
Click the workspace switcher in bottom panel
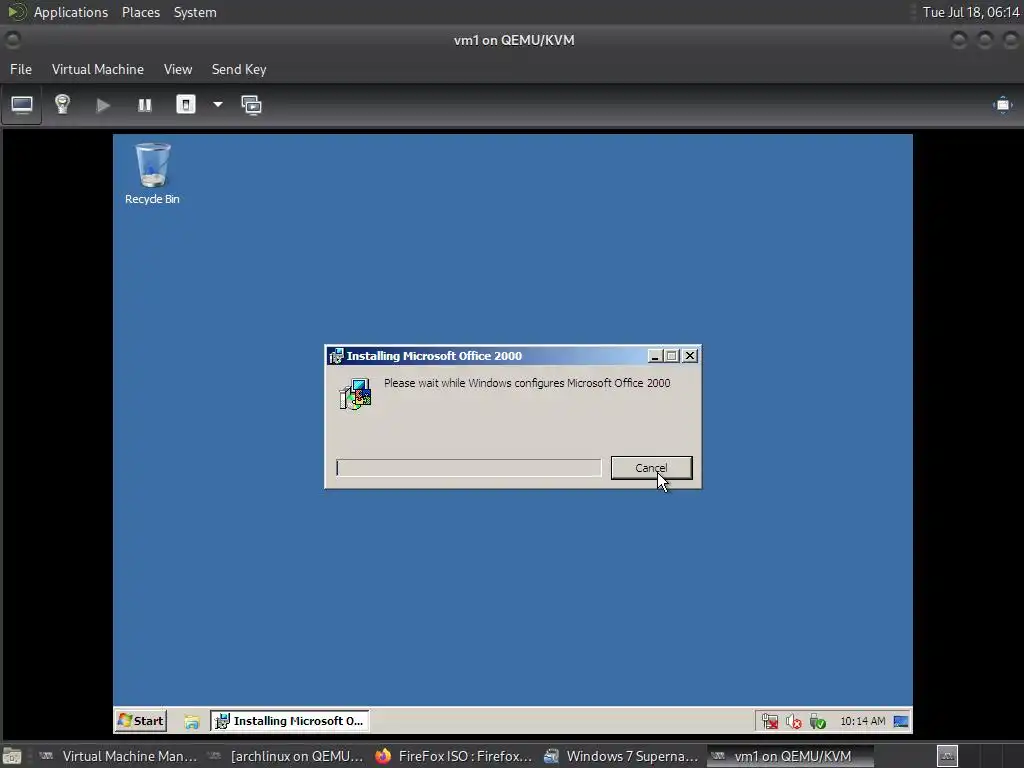[x=948, y=756]
